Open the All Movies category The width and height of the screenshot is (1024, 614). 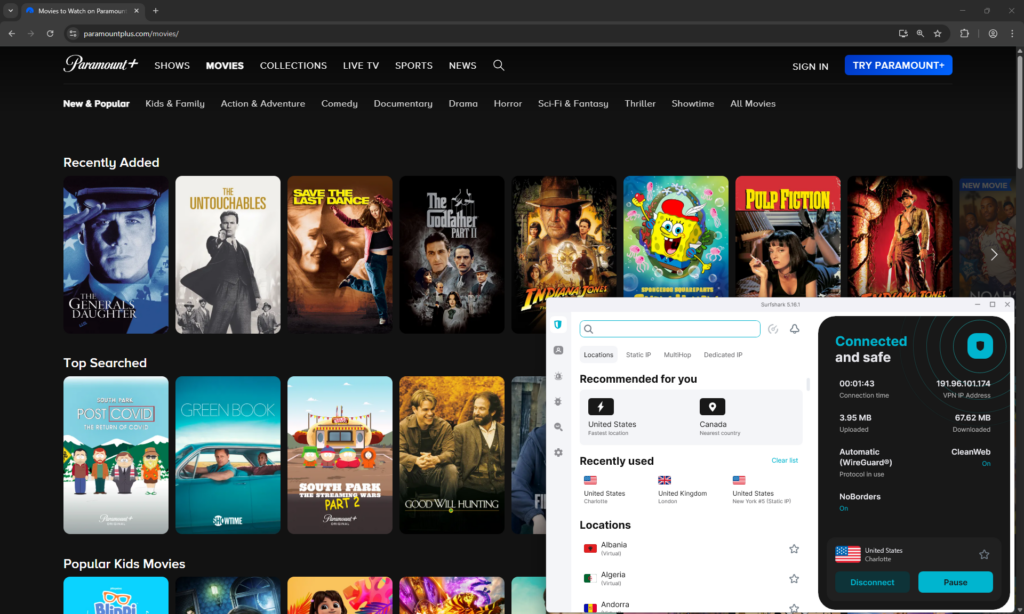pyautogui.click(x=752, y=103)
